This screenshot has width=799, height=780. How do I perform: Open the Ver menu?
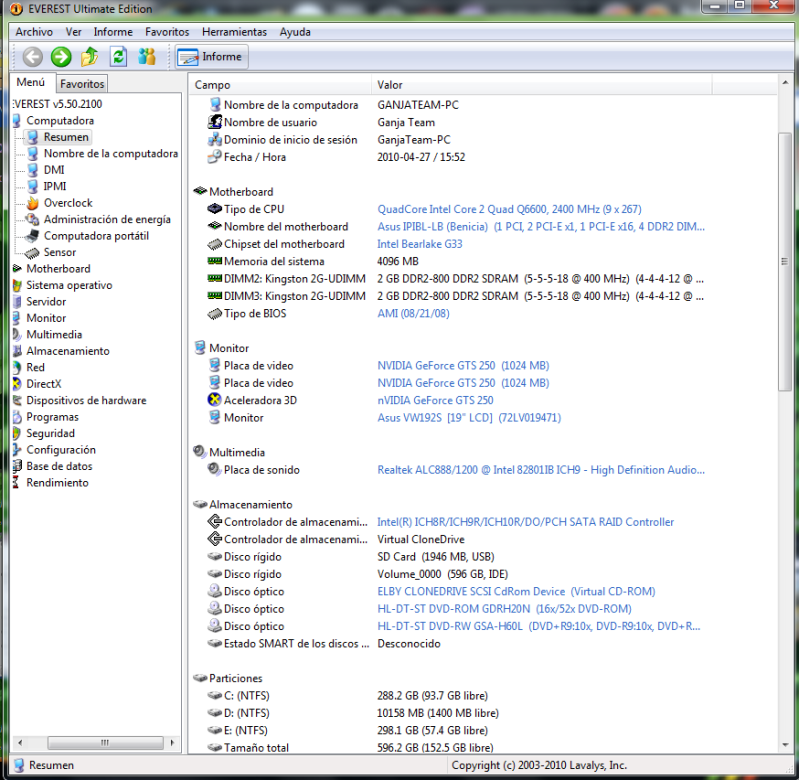coord(73,32)
